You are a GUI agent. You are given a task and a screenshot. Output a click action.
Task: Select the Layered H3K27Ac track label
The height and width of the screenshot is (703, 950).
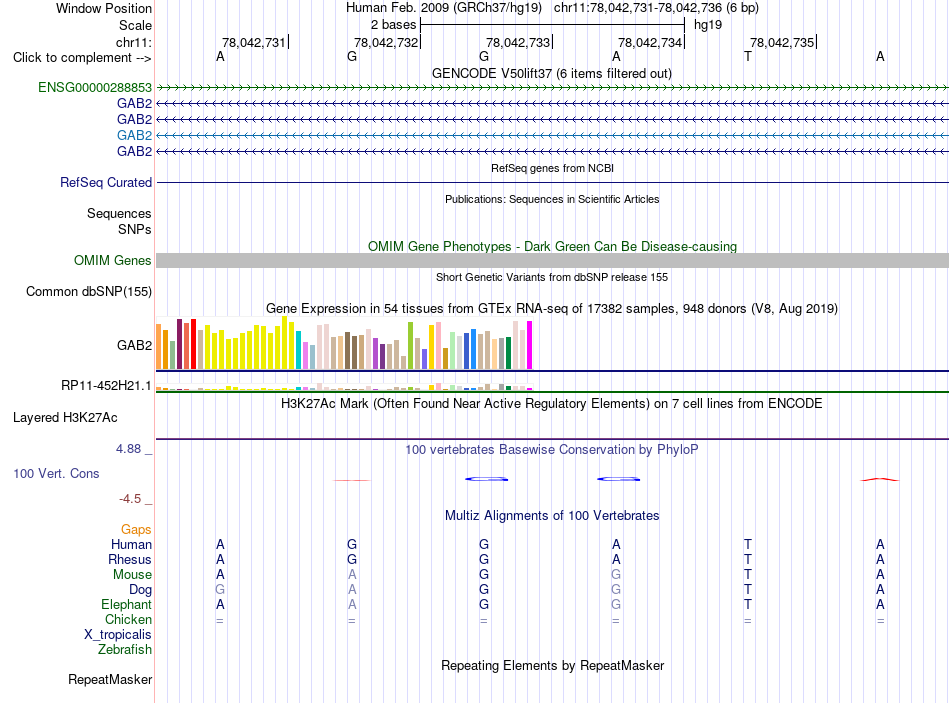(65, 418)
